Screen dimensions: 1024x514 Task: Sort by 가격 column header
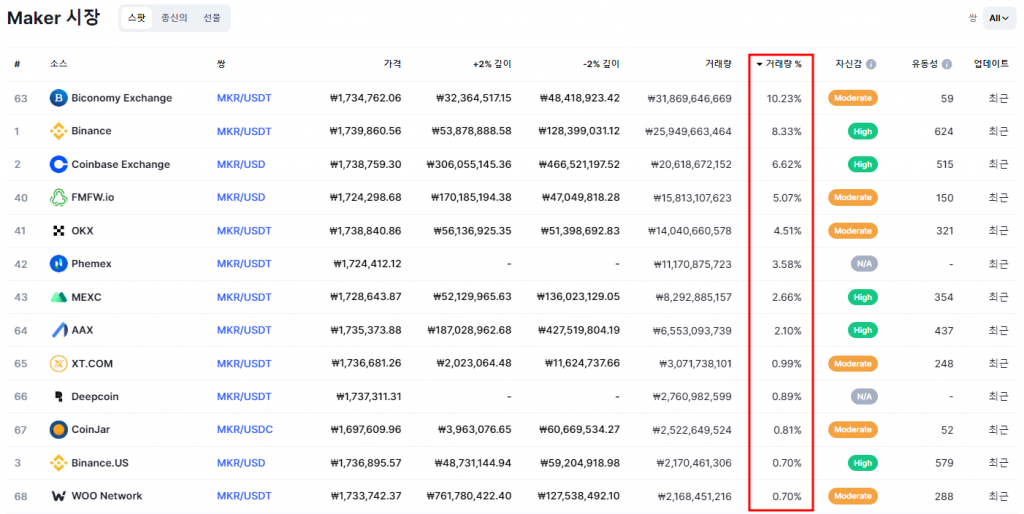coord(392,64)
